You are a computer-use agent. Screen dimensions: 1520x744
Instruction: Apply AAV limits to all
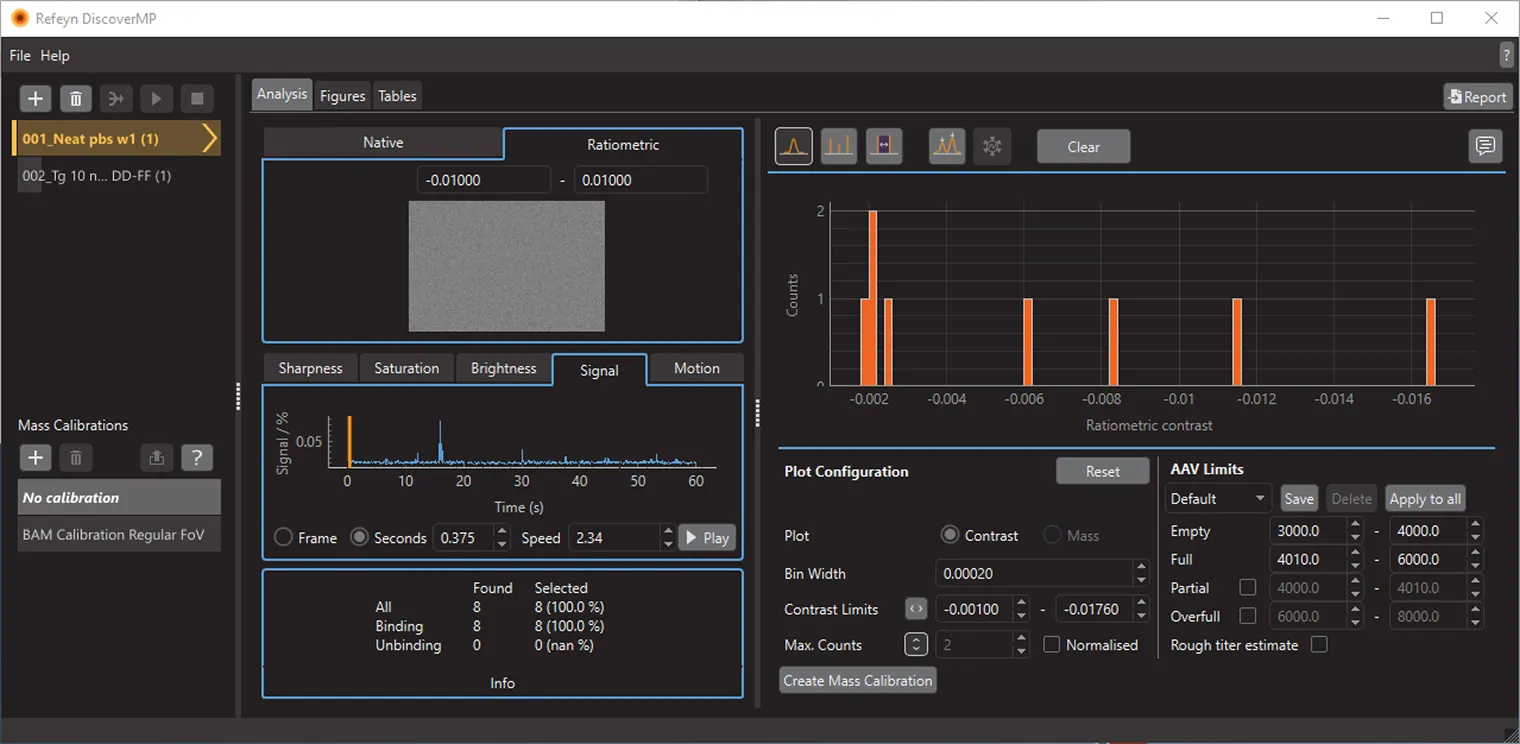[x=1425, y=498]
